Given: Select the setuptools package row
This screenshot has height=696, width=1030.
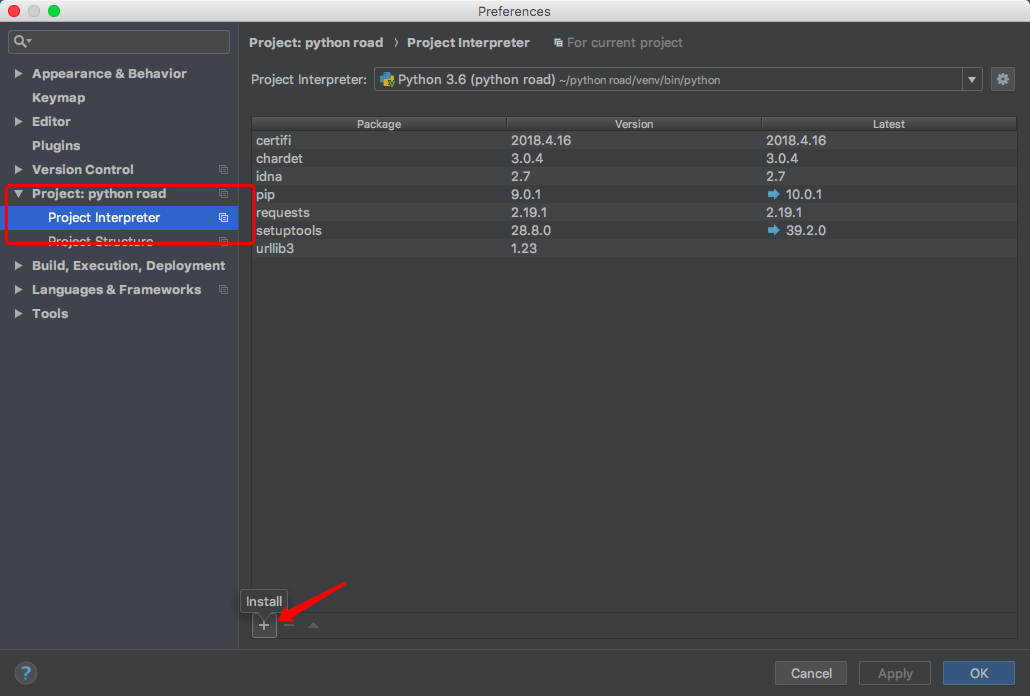Looking at the screenshot, I should pyautogui.click(x=634, y=230).
